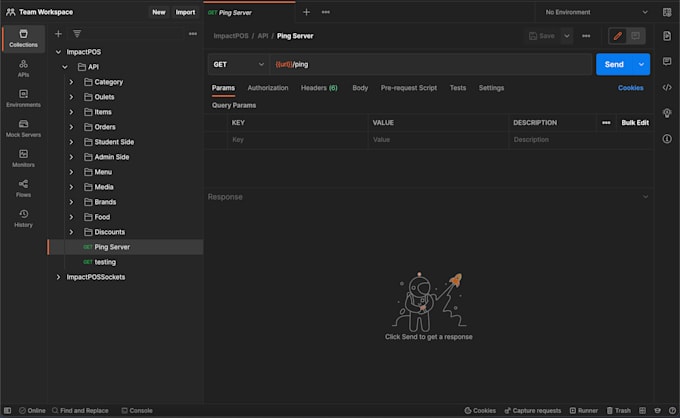Switch to the Body tab
The image size is (680, 418).
point(360,88)
